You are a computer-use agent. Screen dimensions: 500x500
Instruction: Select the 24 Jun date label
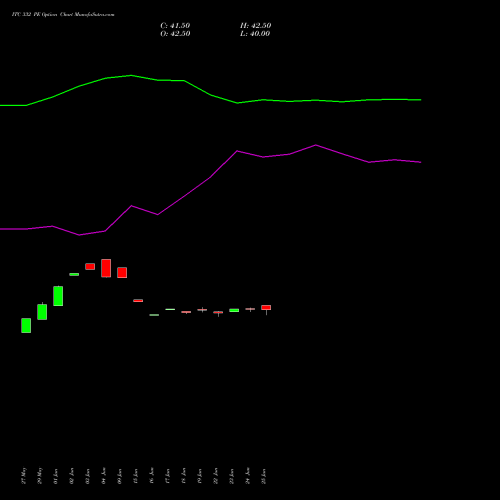pyautogui.click(x=248, y=476)
